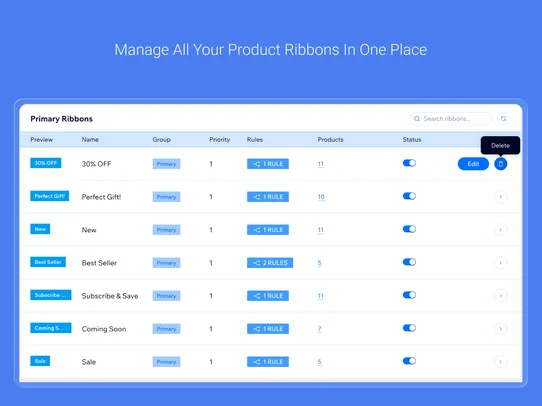Open Coming Soon row chevron button
The width and height of the screenshot is (542, 406).
click(x=501, y=329)
